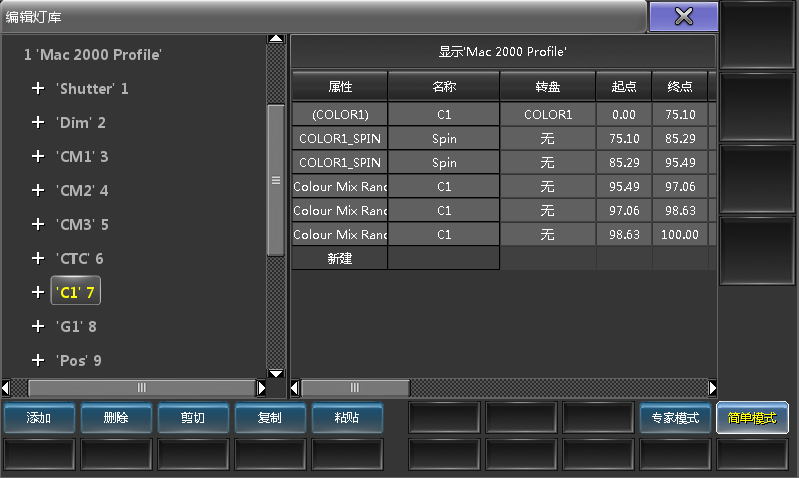The height and width of the screenshot is (478, 799).
Task: Click the first COLOR1_SPIN attribute cell
Action: tap(340, 138)
